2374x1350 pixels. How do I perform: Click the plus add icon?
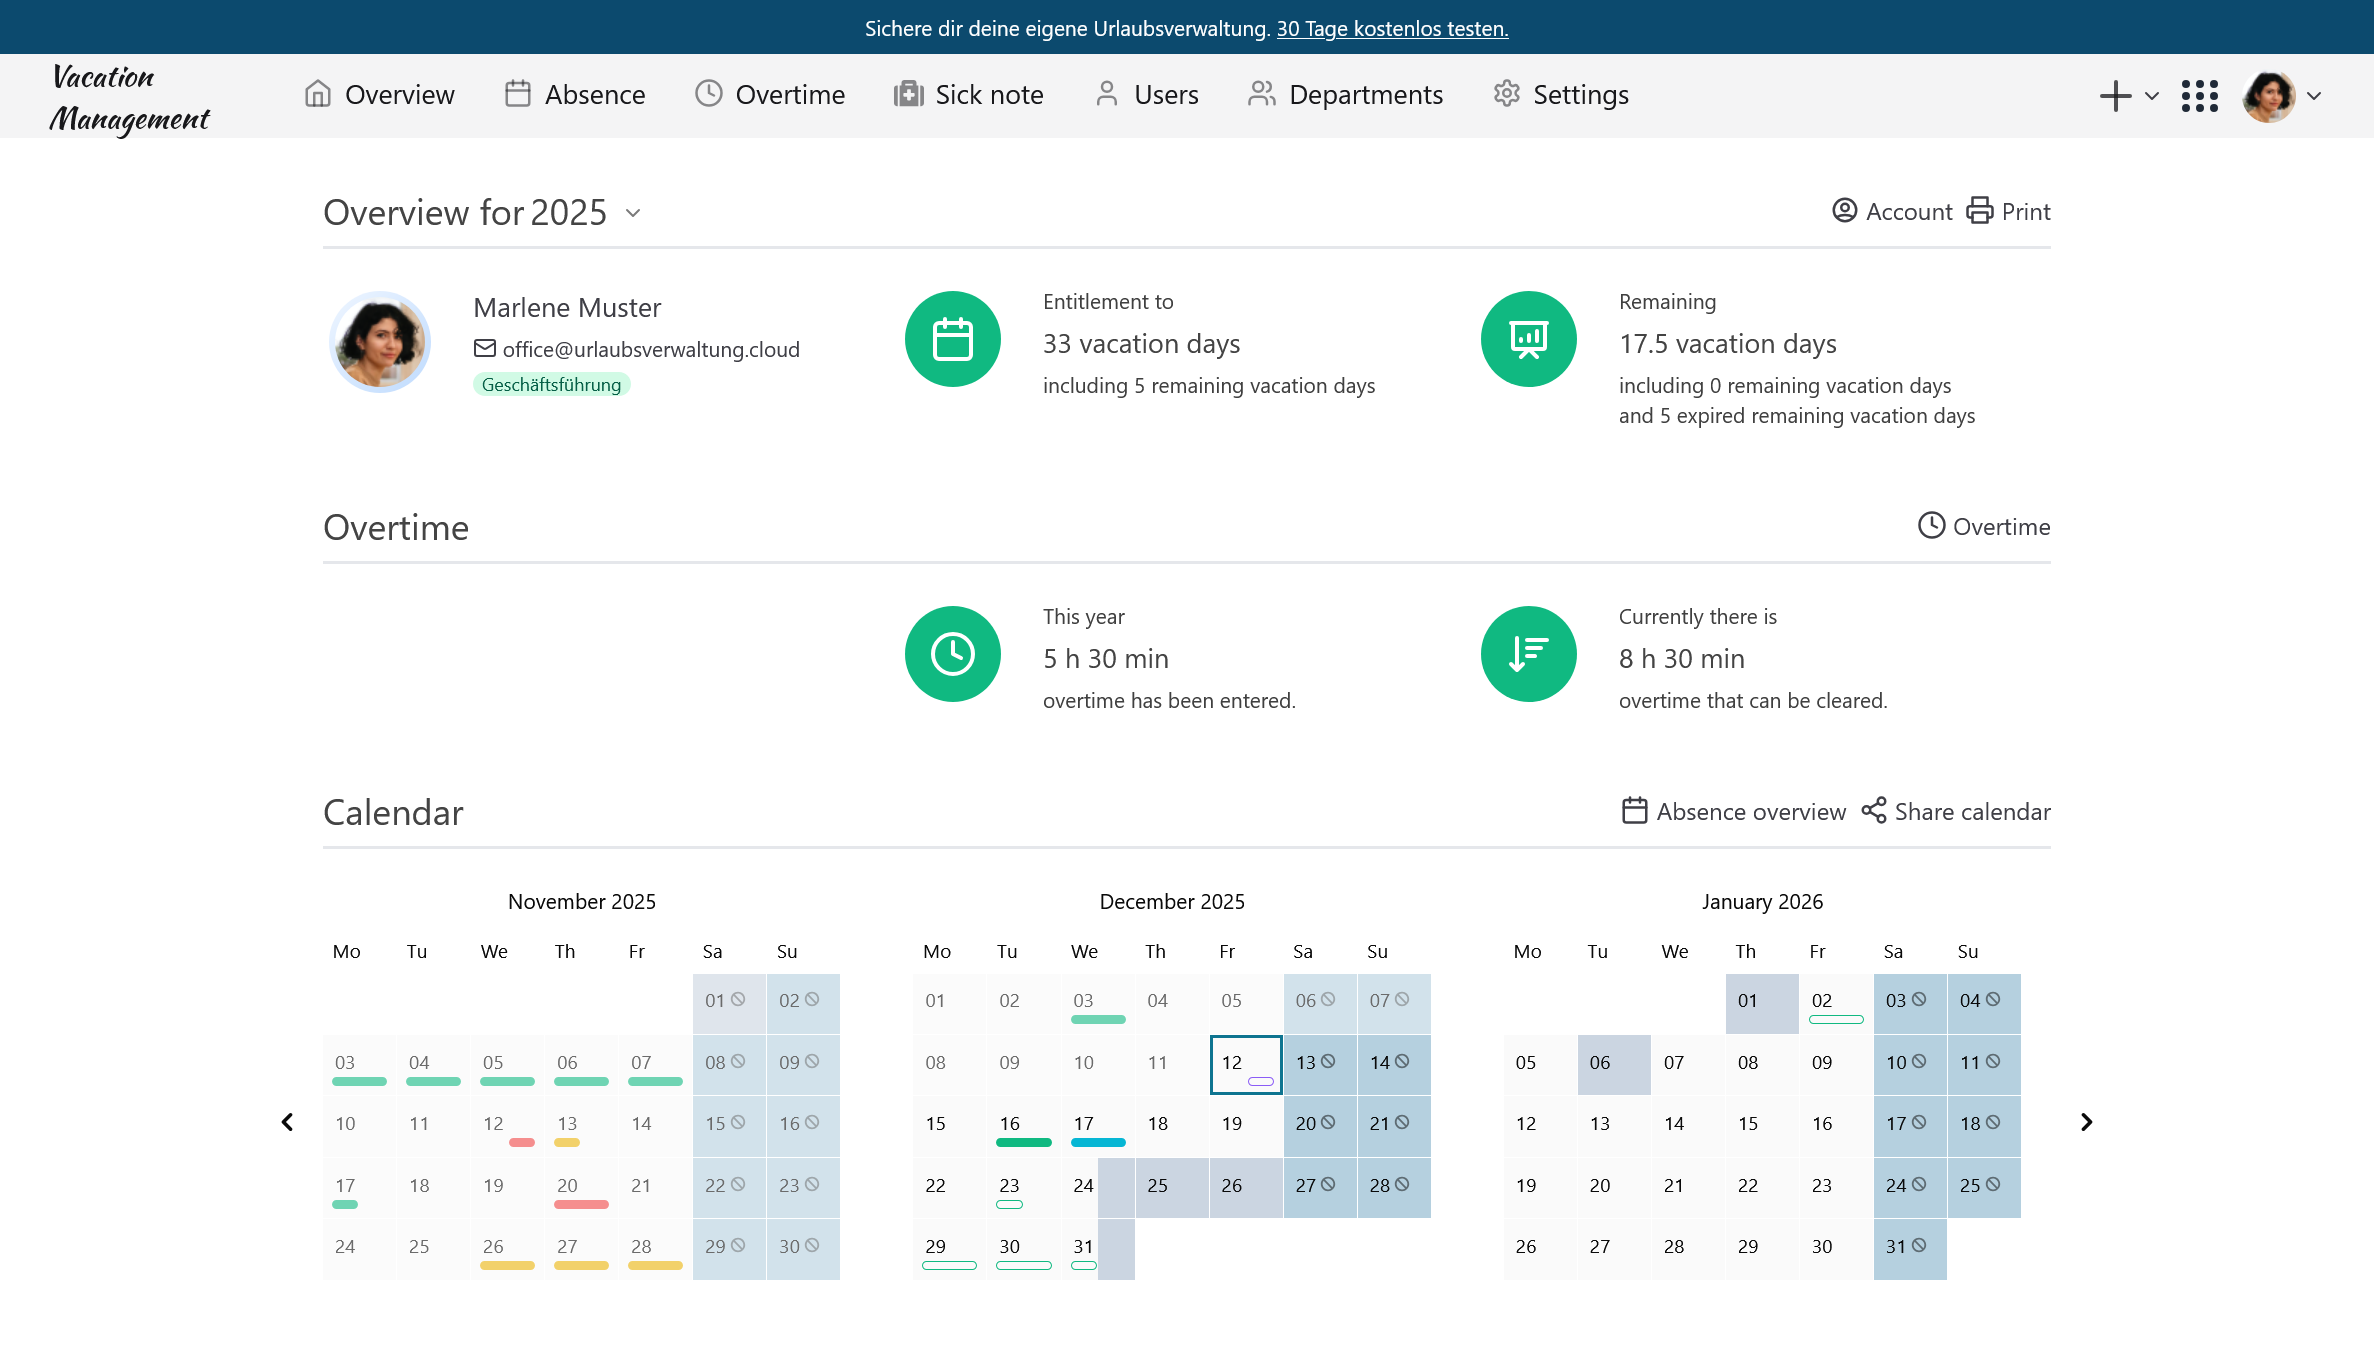click(2115, 96)
